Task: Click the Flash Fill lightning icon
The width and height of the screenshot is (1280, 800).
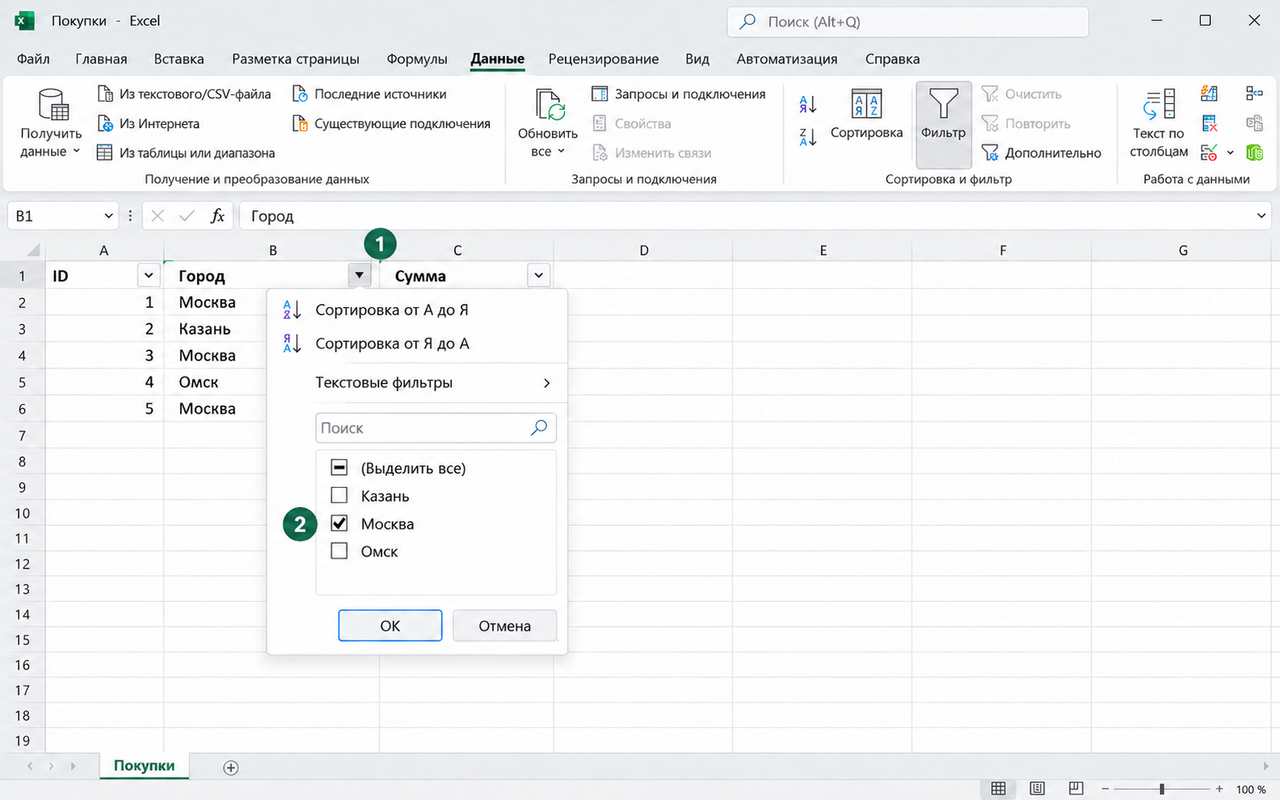Action: click(1209, 94)
